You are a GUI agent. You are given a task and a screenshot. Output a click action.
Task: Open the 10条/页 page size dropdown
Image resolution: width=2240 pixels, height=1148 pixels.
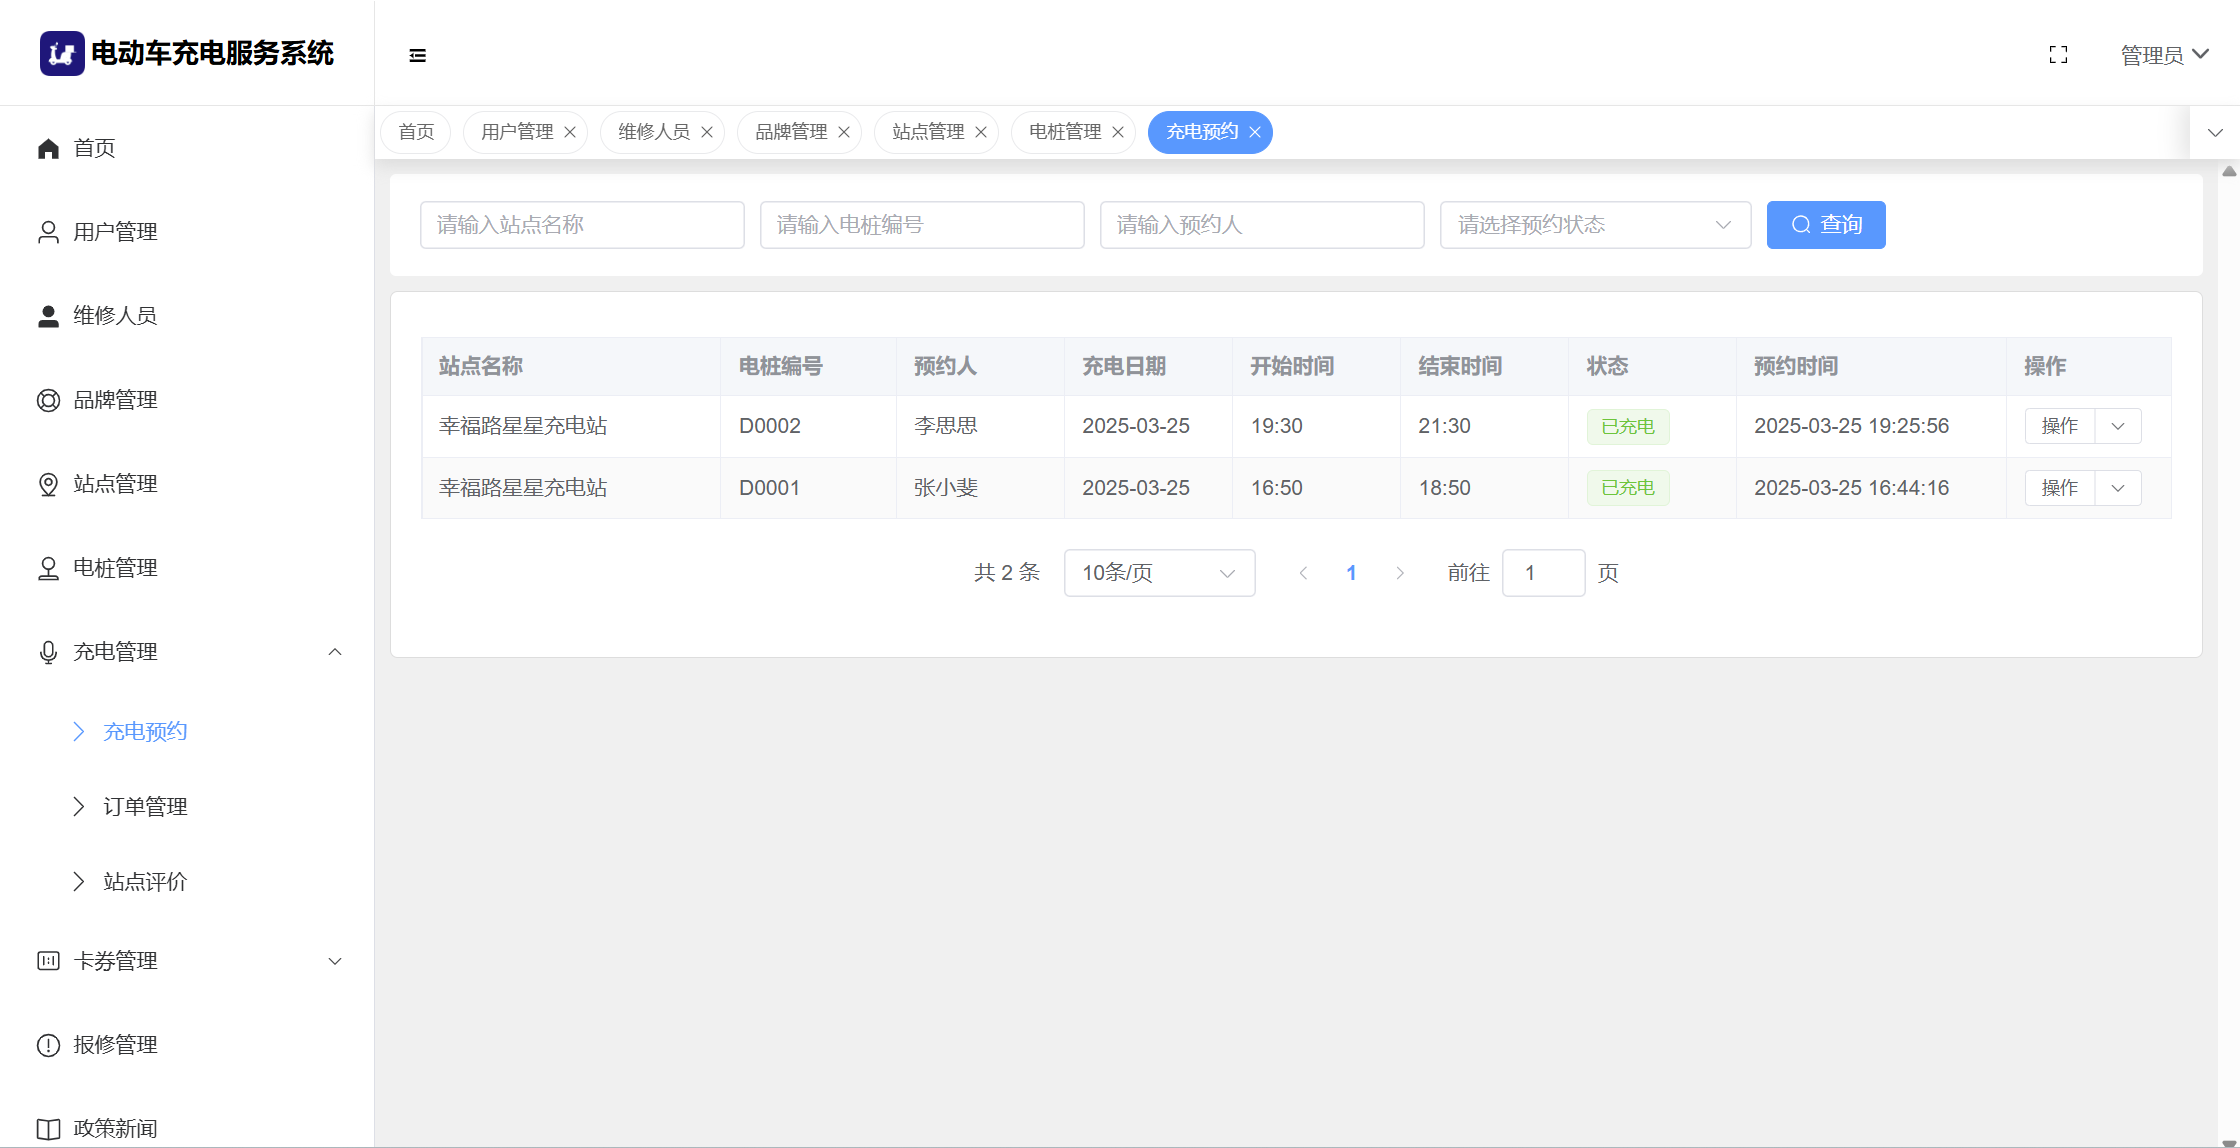pos(1159,573)
